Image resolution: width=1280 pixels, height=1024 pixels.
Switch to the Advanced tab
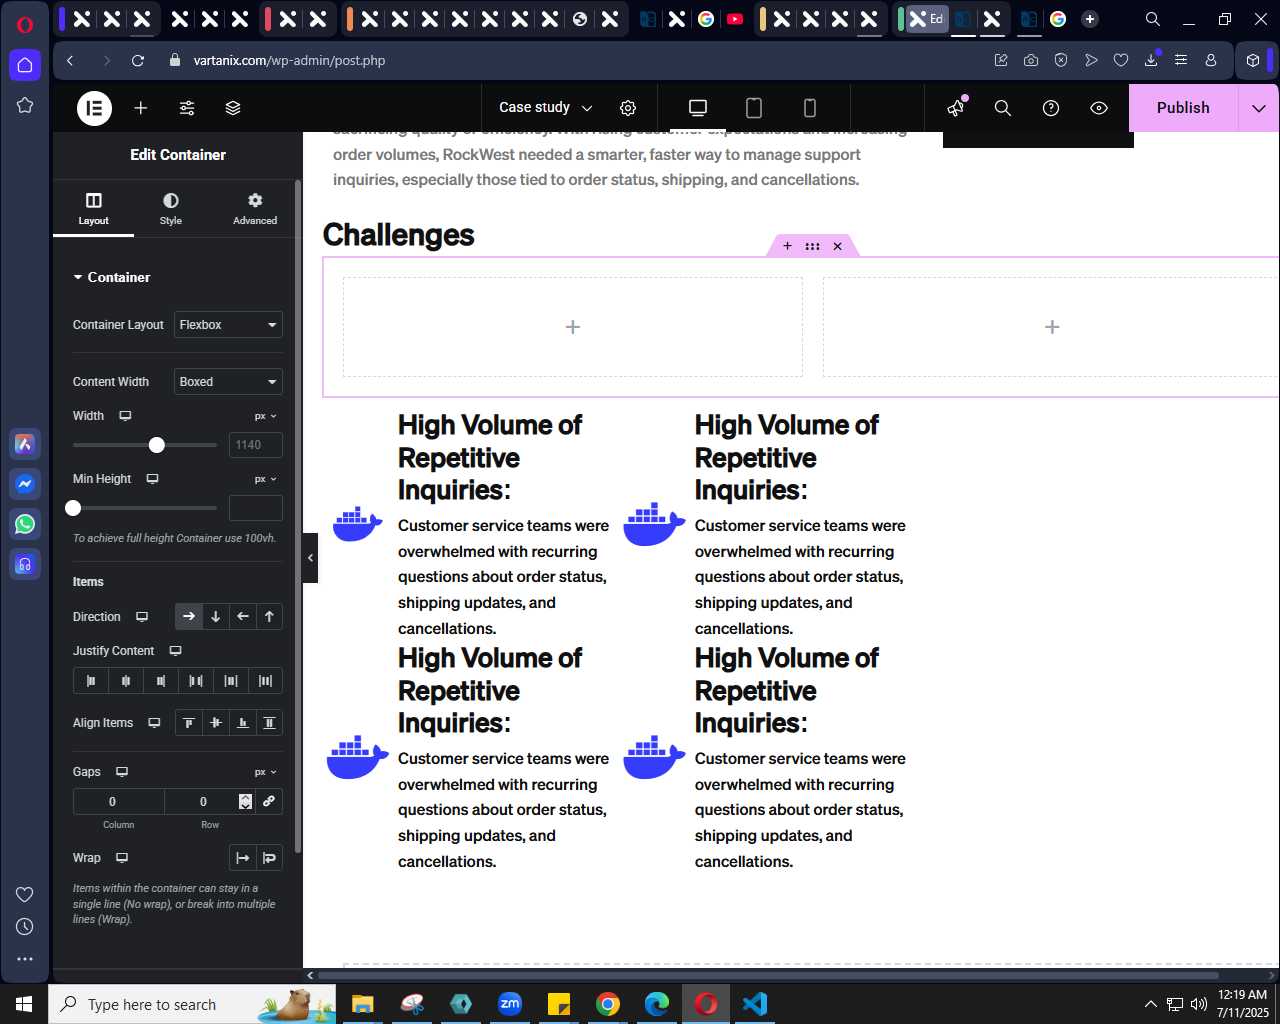[x=255, y=209]
